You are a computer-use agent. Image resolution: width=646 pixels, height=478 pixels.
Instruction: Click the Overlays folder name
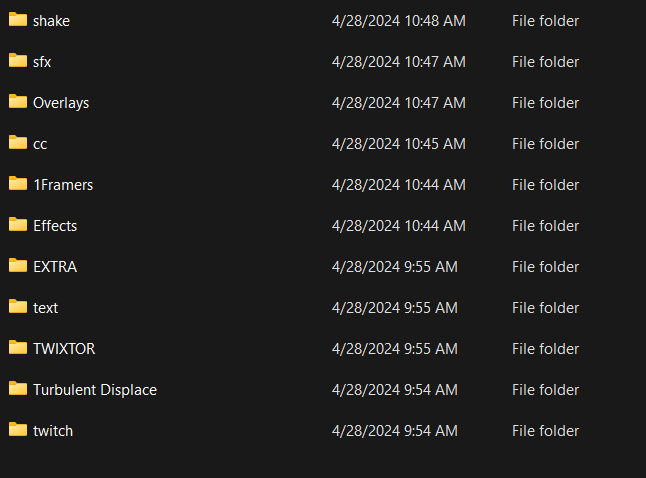61,103
